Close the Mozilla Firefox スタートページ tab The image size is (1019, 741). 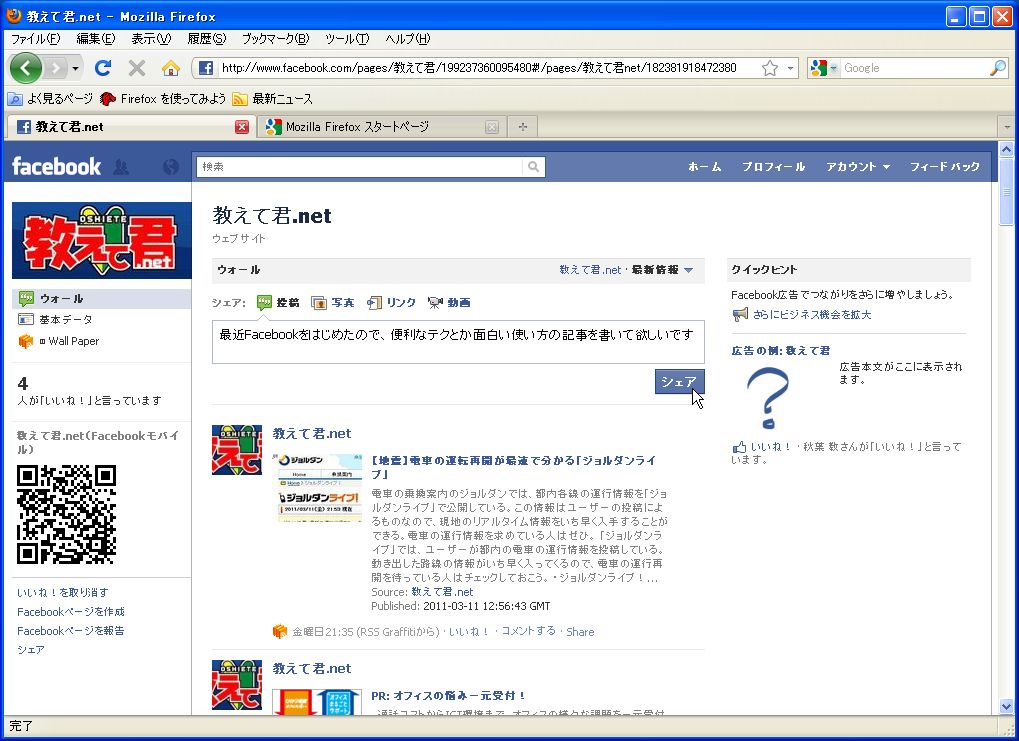tap(492, 127)
